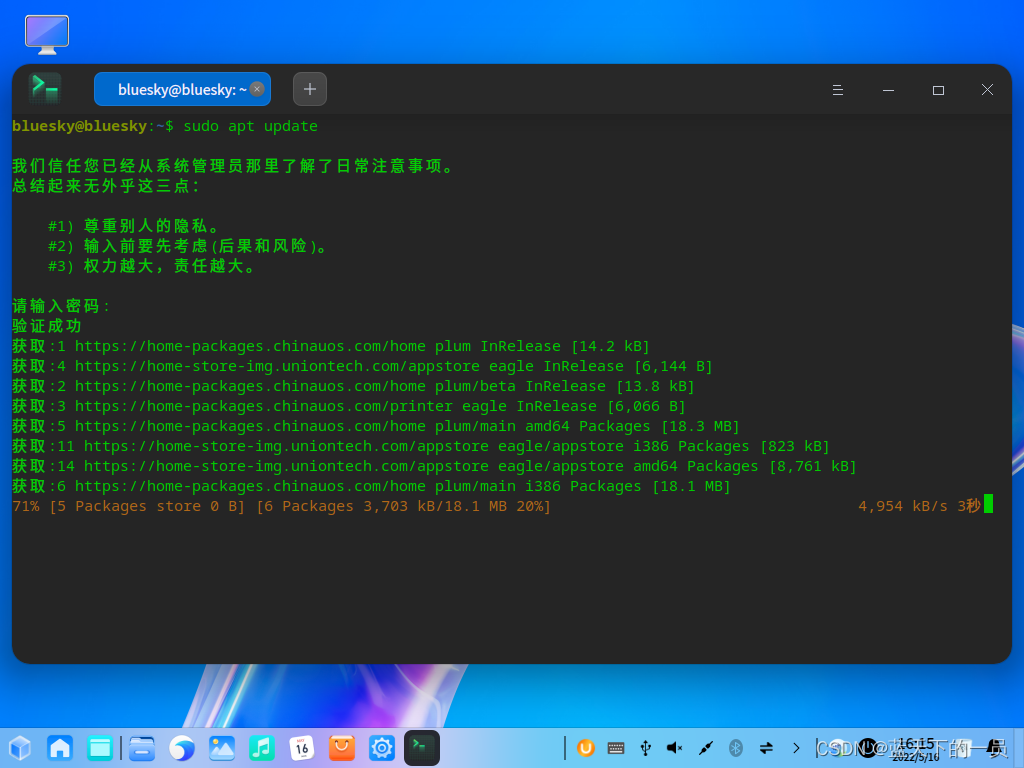Click the USB device tray icon
This screenshot has width=1024, height=768.
[646, 748]
